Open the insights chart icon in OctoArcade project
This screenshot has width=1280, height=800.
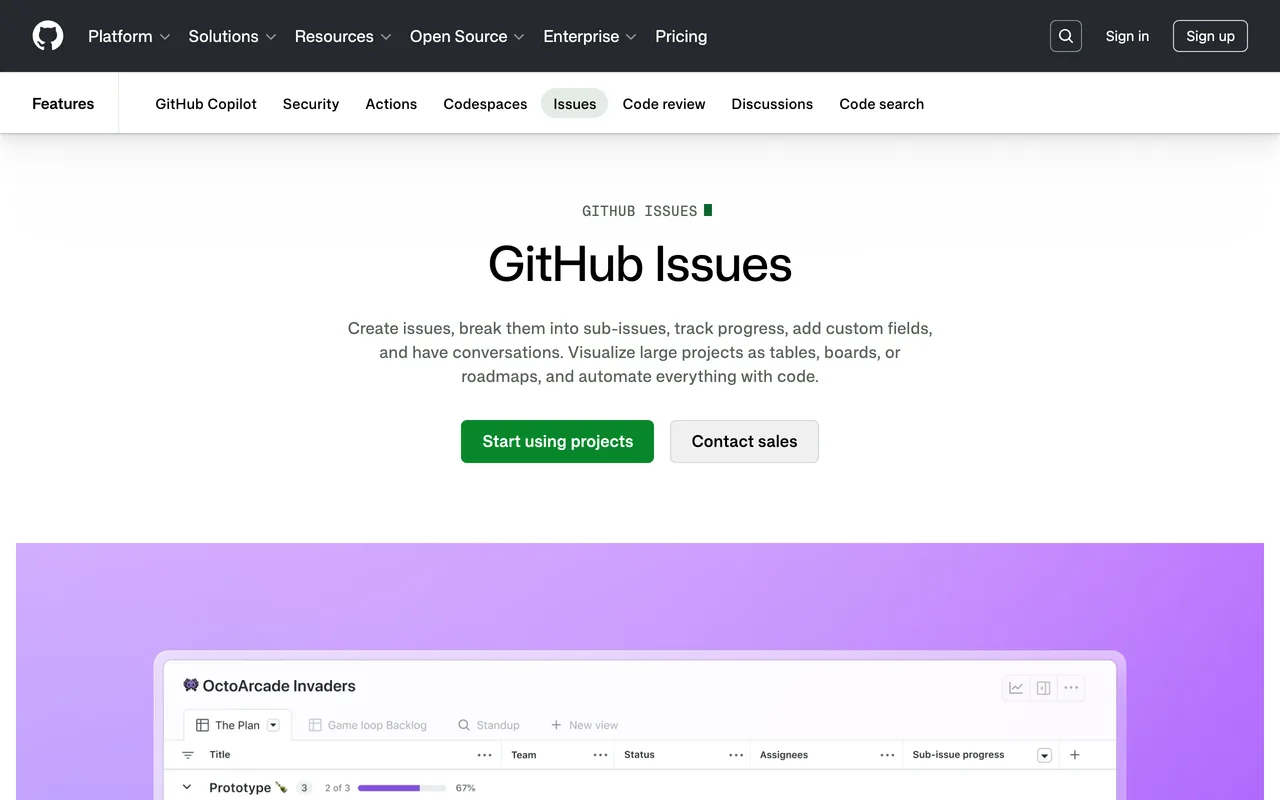[x=1016, y=688]
